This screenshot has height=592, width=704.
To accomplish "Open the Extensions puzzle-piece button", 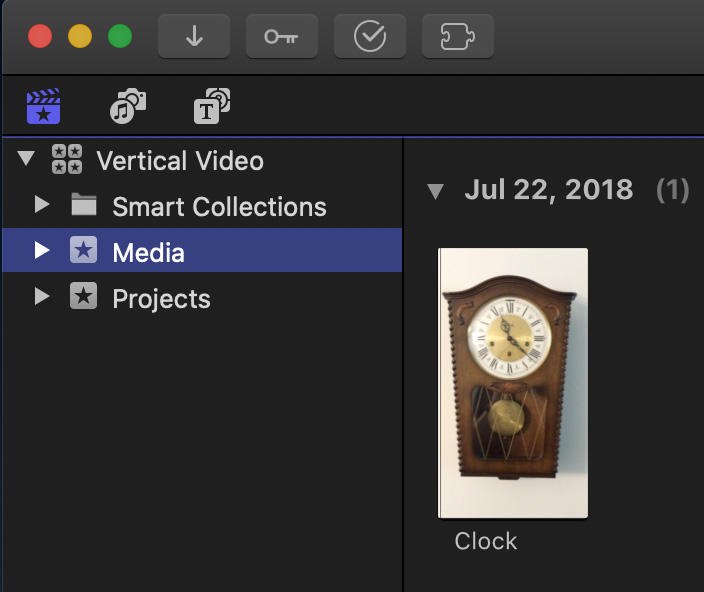I will click(x=458, y=37).
